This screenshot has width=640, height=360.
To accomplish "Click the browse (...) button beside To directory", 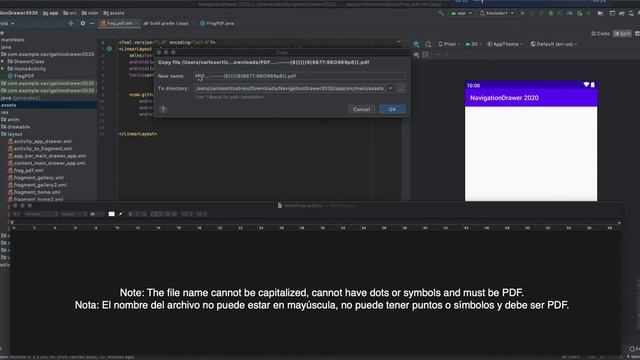I will (401, 89).
